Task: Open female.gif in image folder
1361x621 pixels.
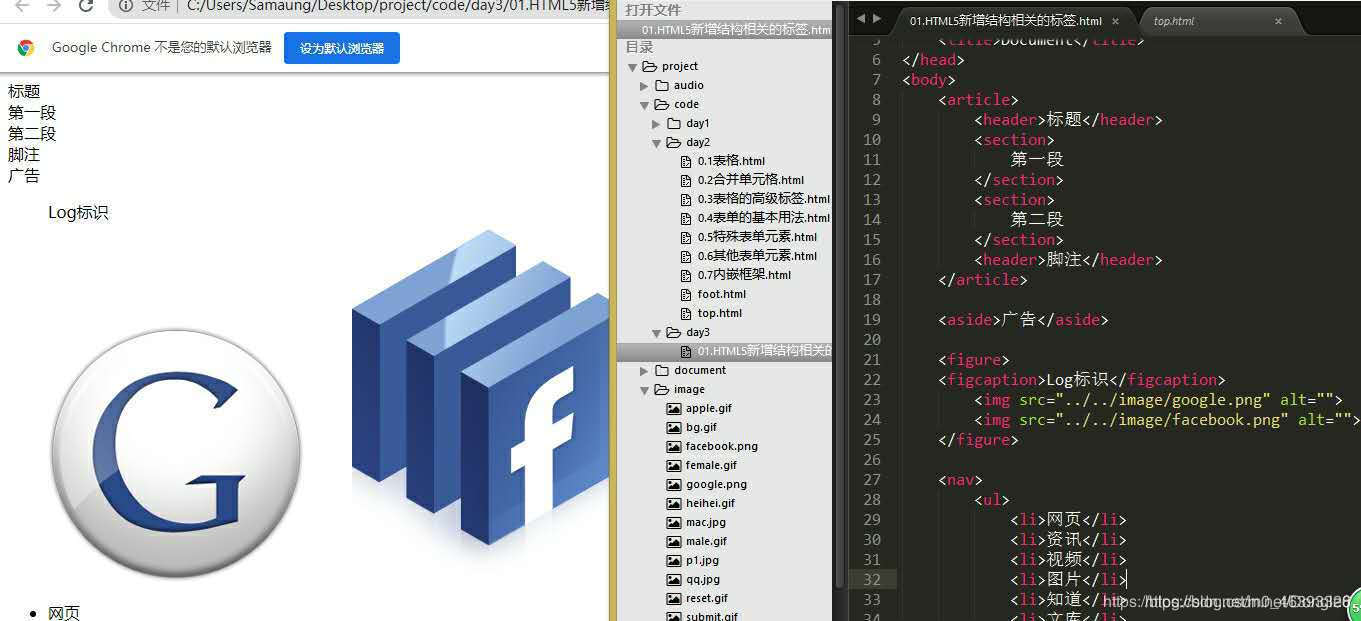Action: (711, 465)
